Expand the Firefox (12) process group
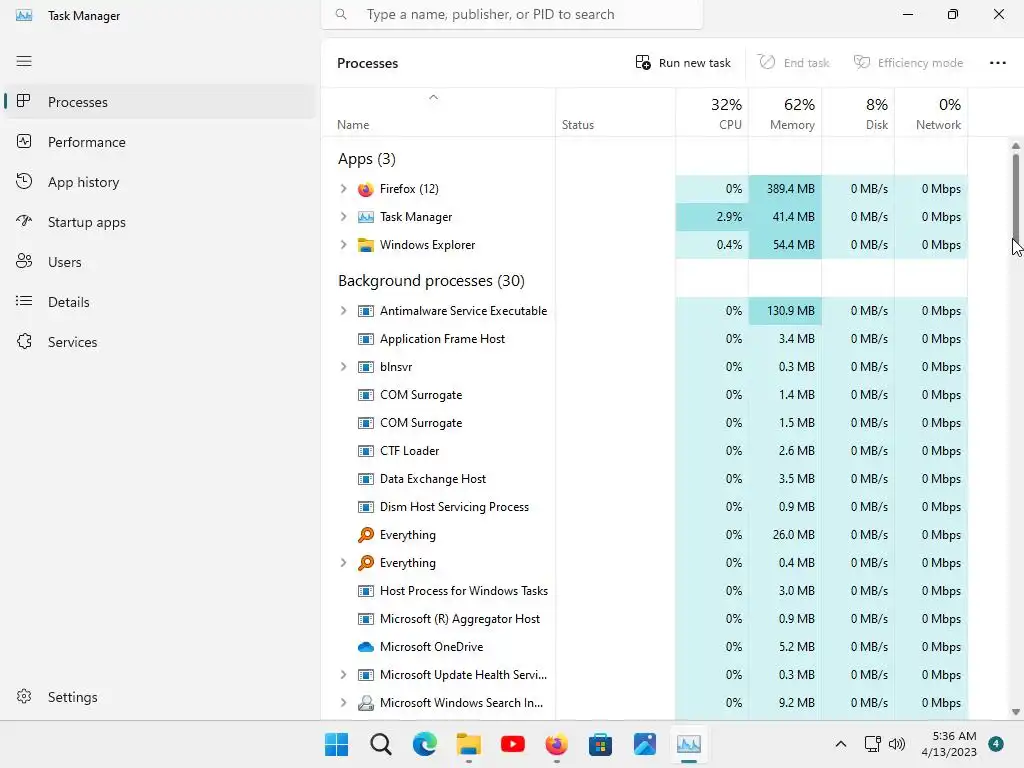Viewport: 1024px width, 768px height. tap(344, 189)
